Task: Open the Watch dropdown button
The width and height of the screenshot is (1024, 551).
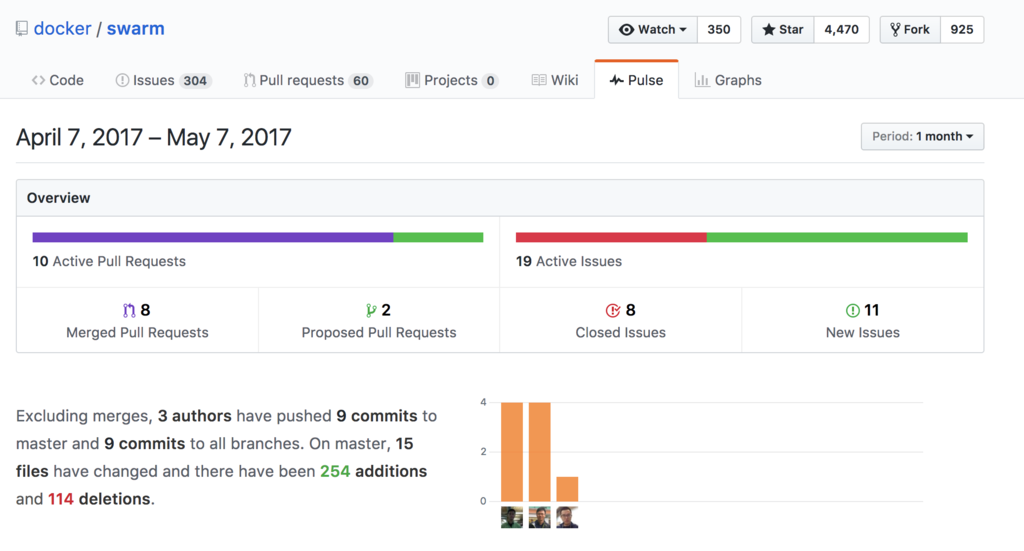Action: (652, 29)
